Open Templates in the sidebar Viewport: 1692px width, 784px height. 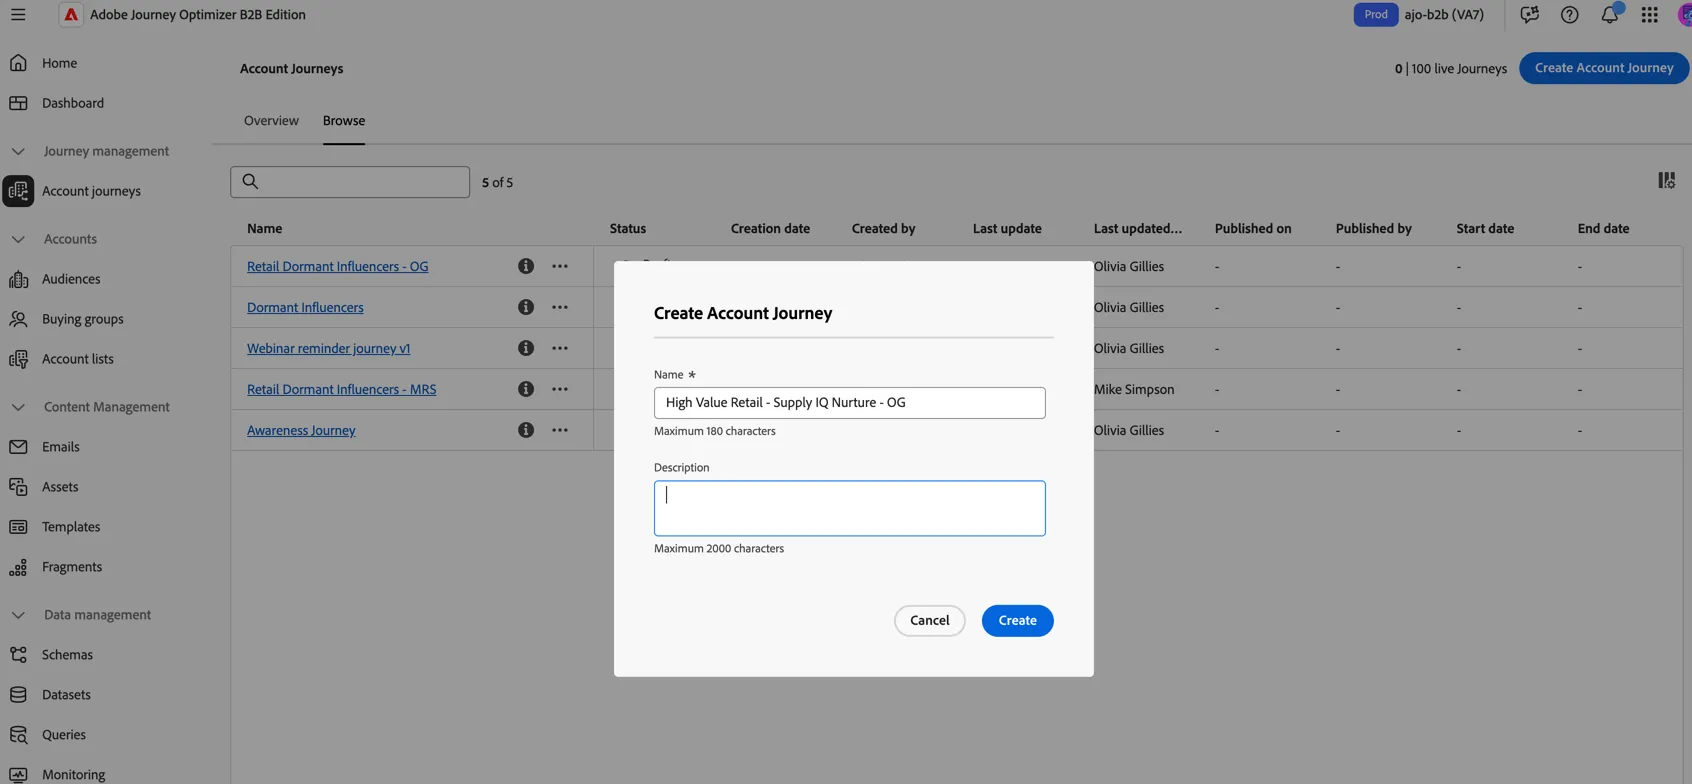coord(71,527)
